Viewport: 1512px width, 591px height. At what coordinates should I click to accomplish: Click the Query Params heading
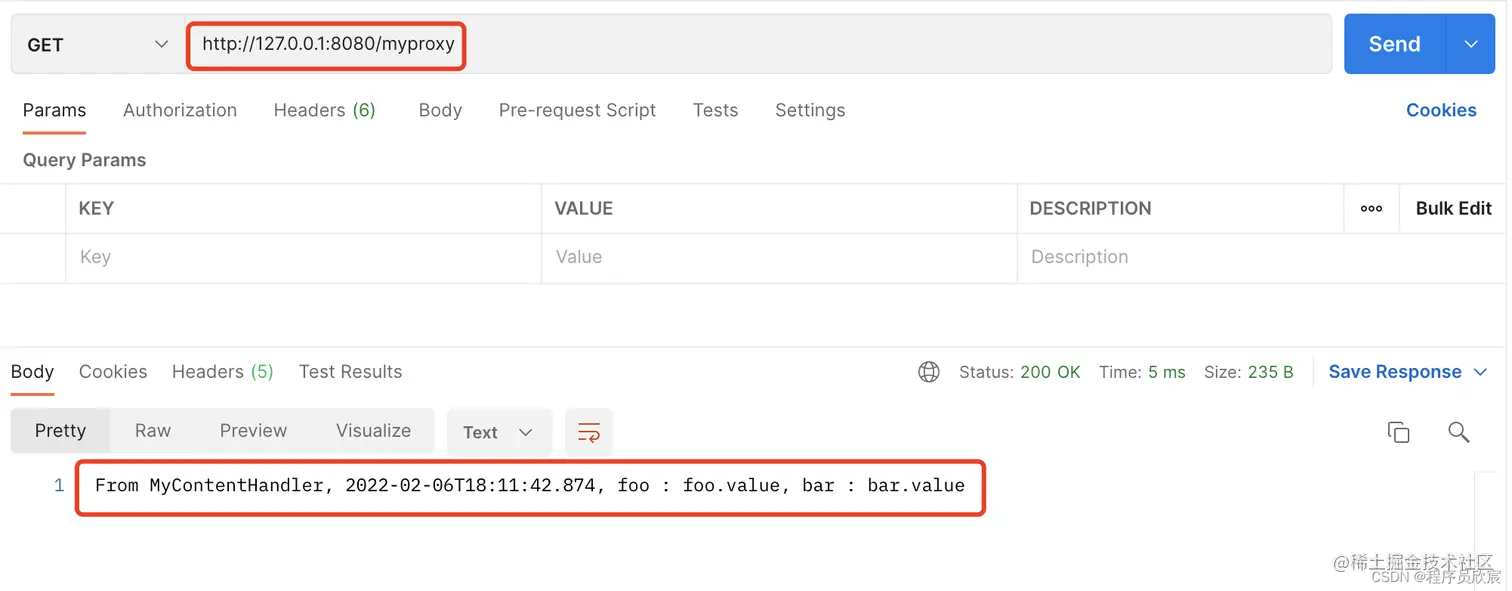(x=84, y=160)
